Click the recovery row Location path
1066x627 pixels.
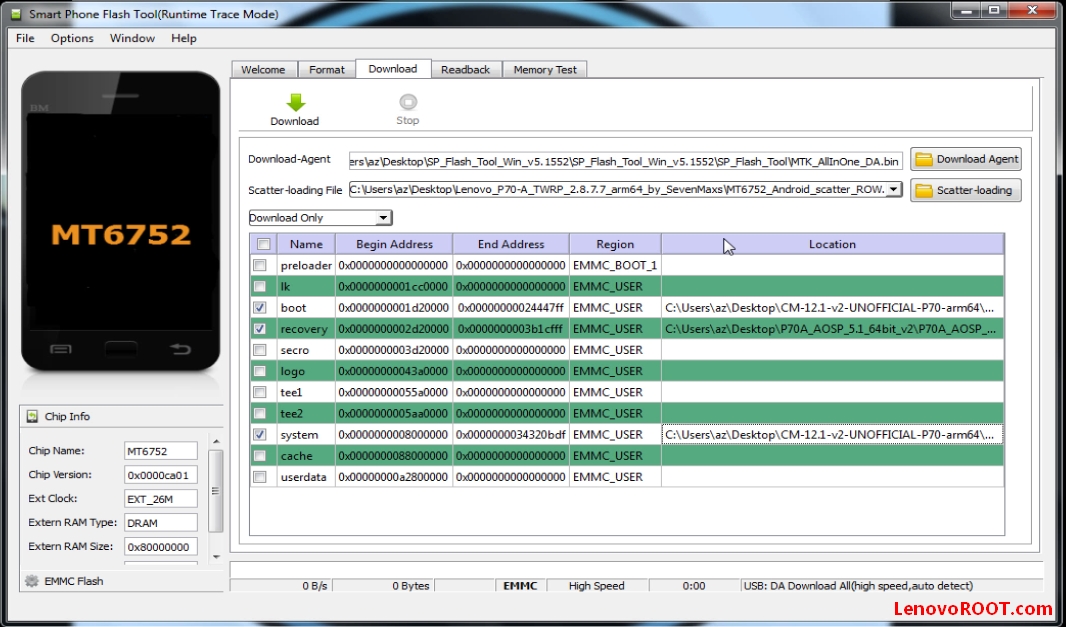832,328
